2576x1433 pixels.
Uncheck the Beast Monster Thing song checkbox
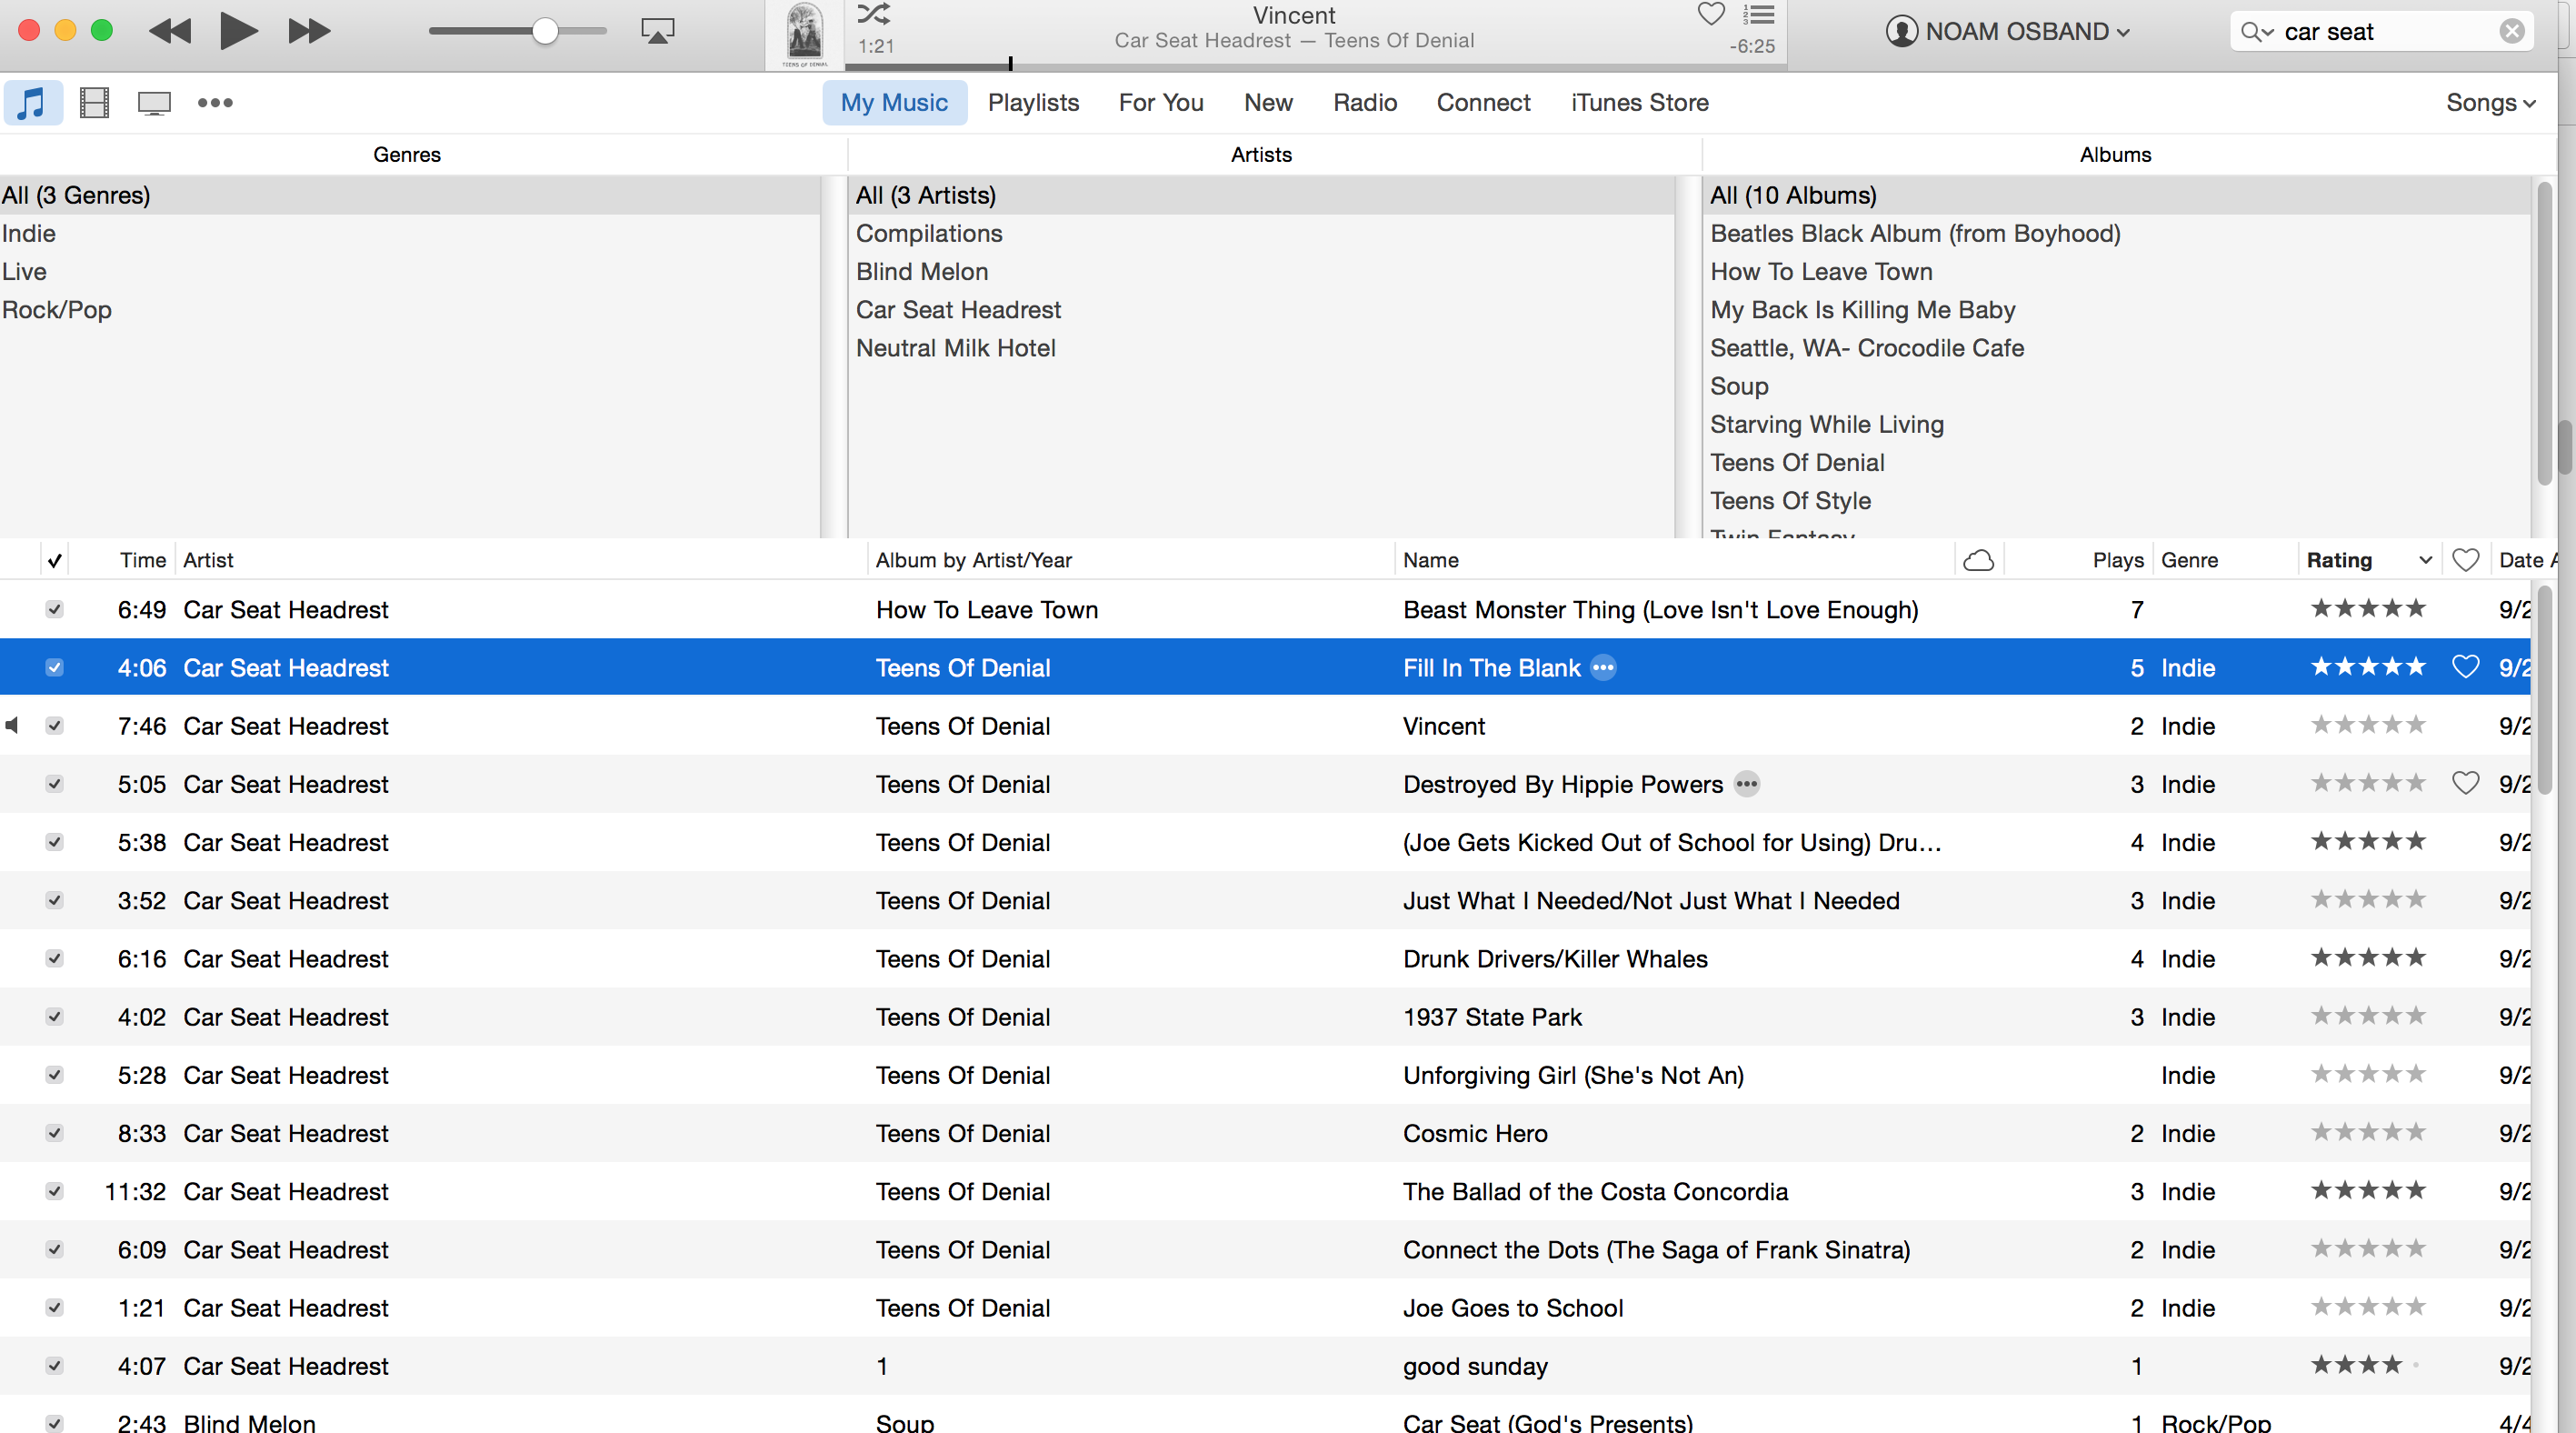coord(55,609)
